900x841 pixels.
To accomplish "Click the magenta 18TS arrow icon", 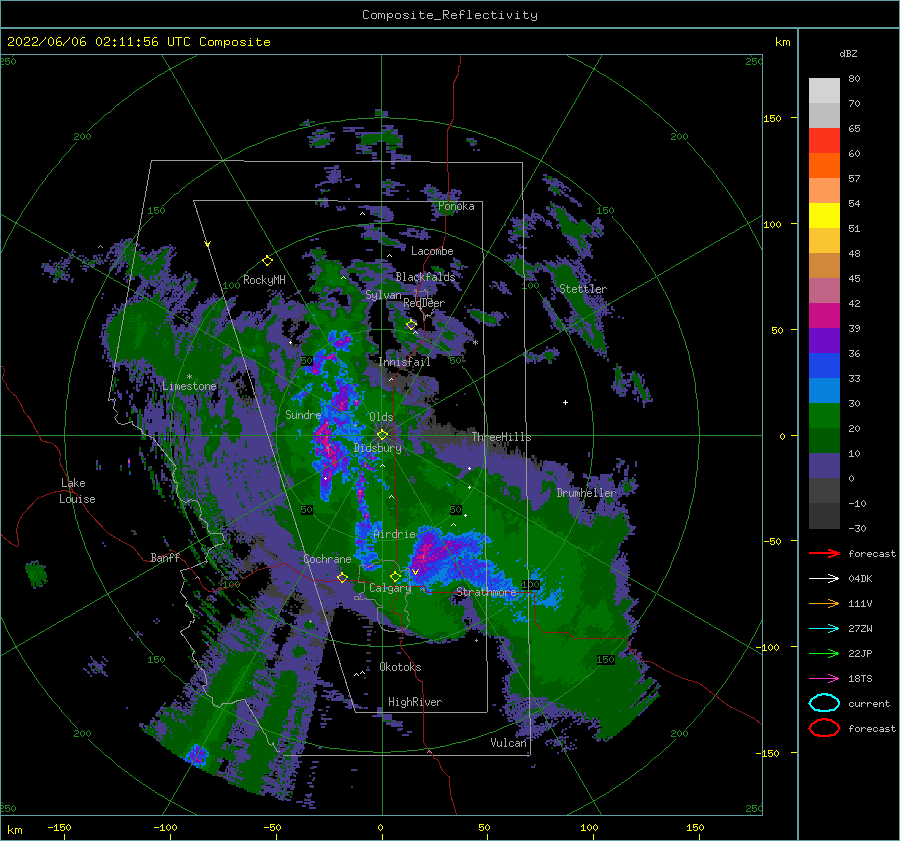I will 824,679.
